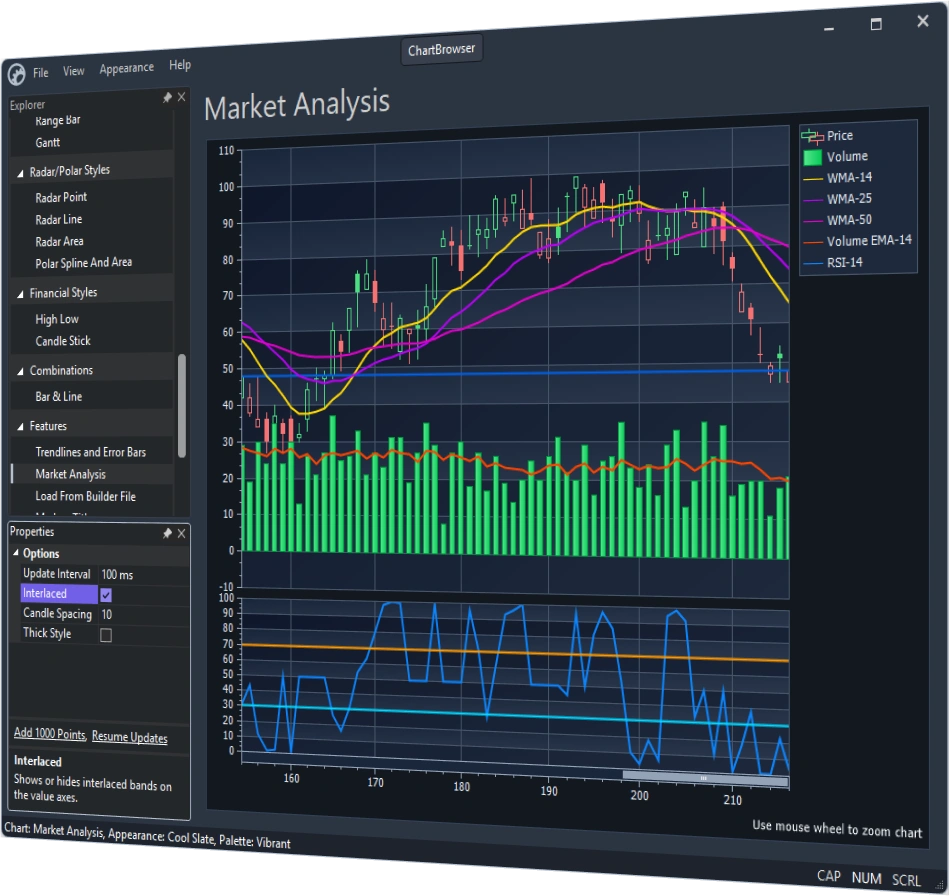This screenshot has height=896, width=949.
Task: Click the Resume Updates link
Action: 130,737
